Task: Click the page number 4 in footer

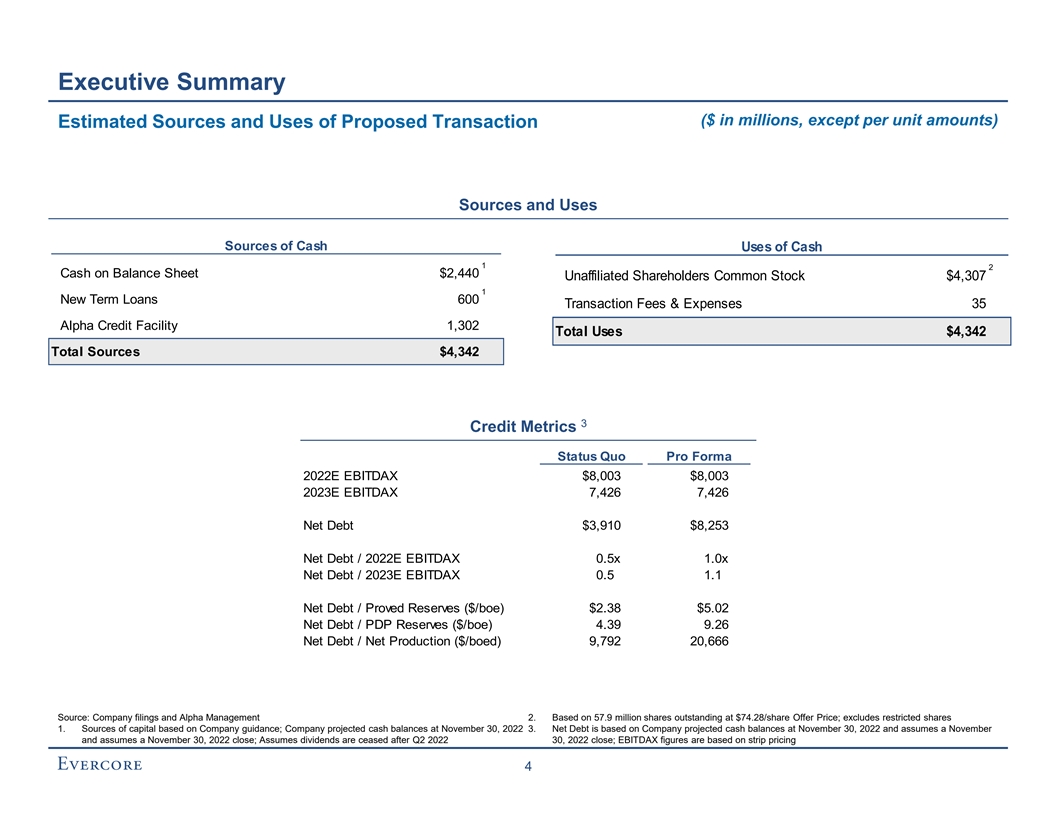Action: click(x=528, y=768)
